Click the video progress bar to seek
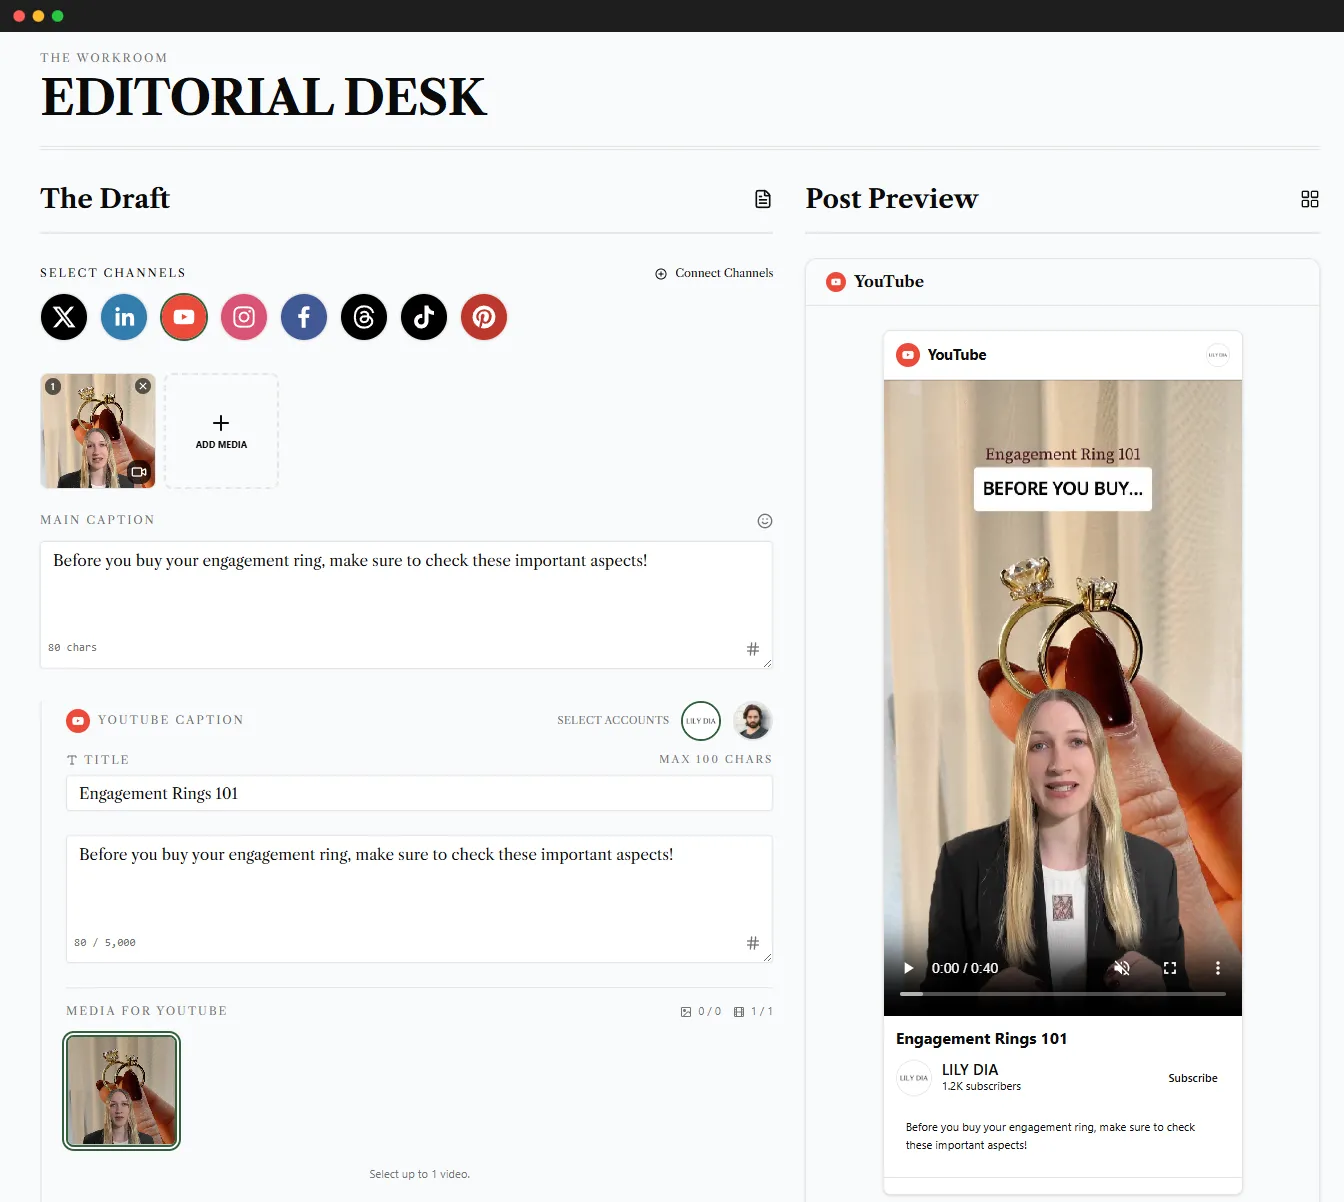The width and height of the screenshot is (1344, 1202). (1062, 994)
